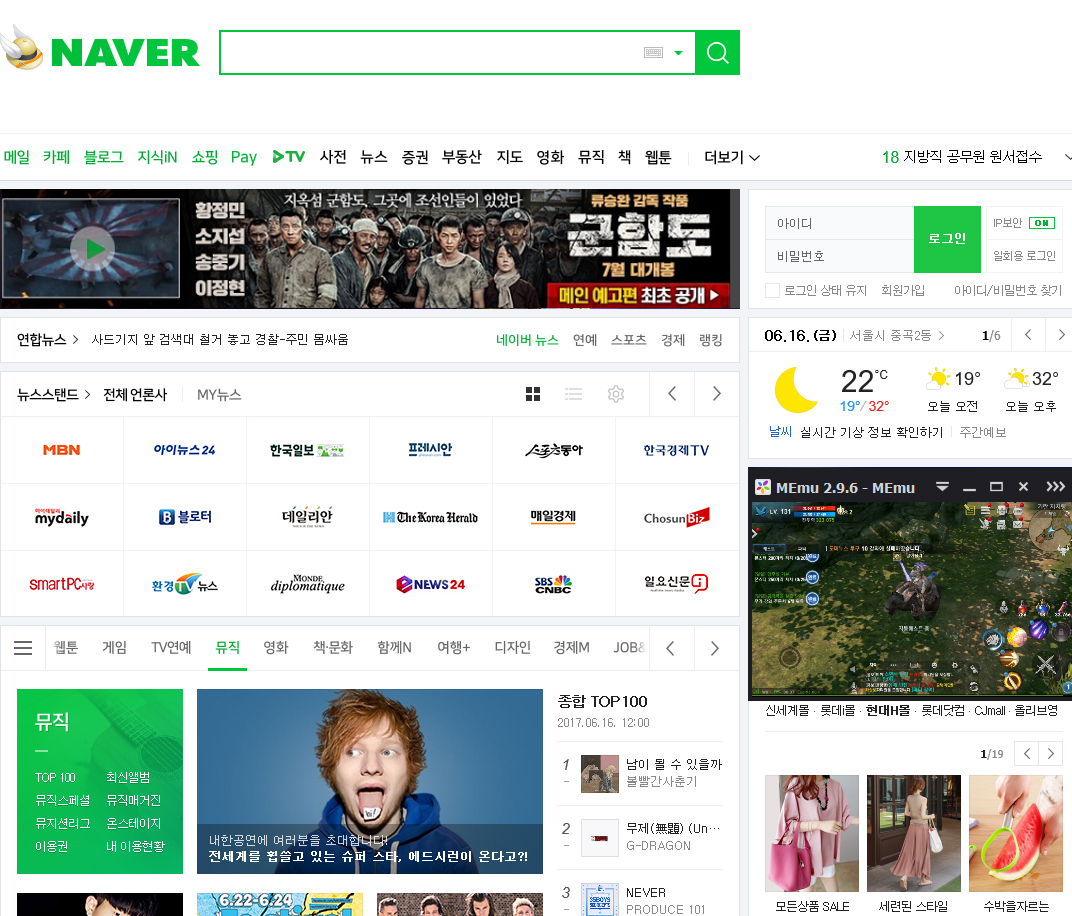Open the on-screen keyboard icon in search box
Viewport: 1072px width, 916px height.
point(653,53)
